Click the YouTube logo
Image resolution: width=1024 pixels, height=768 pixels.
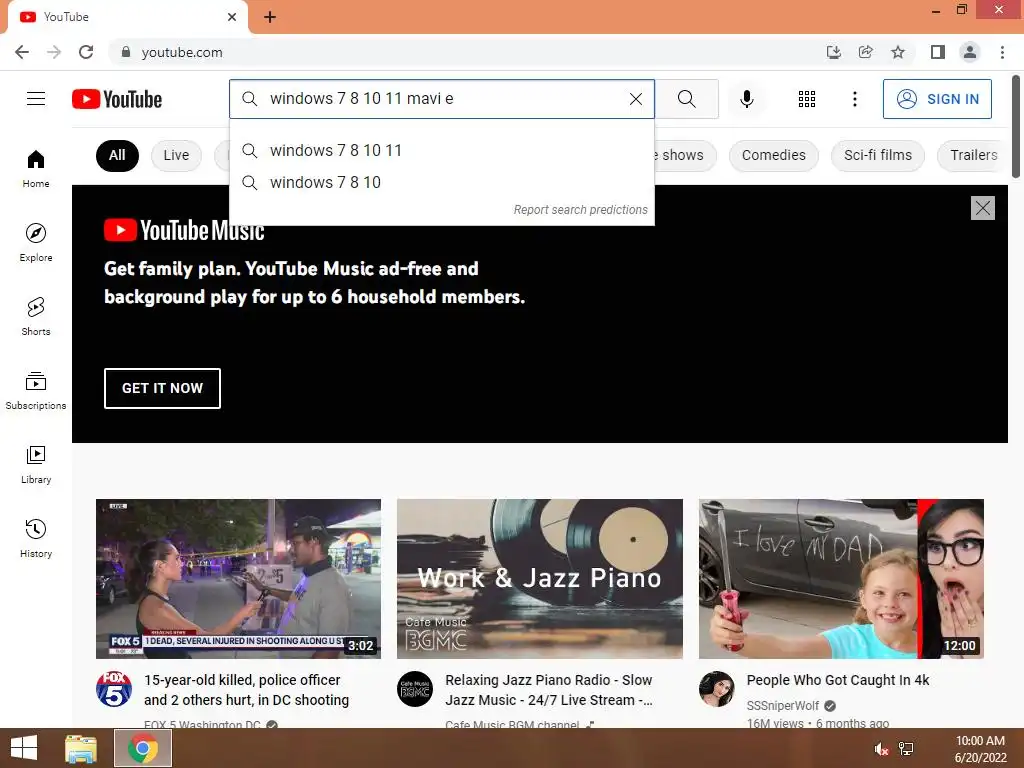pyautogui.click(x=117, y=99)
